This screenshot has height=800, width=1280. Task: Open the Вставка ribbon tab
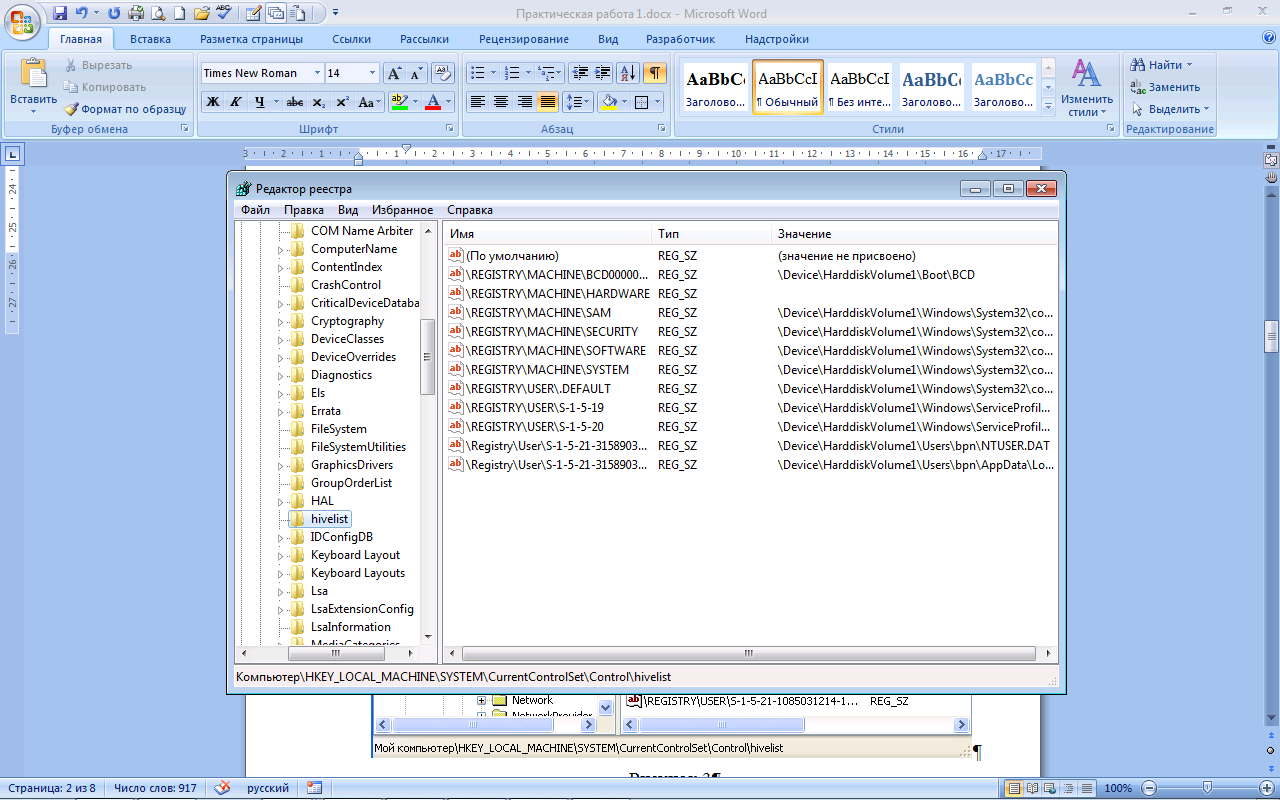150,39
